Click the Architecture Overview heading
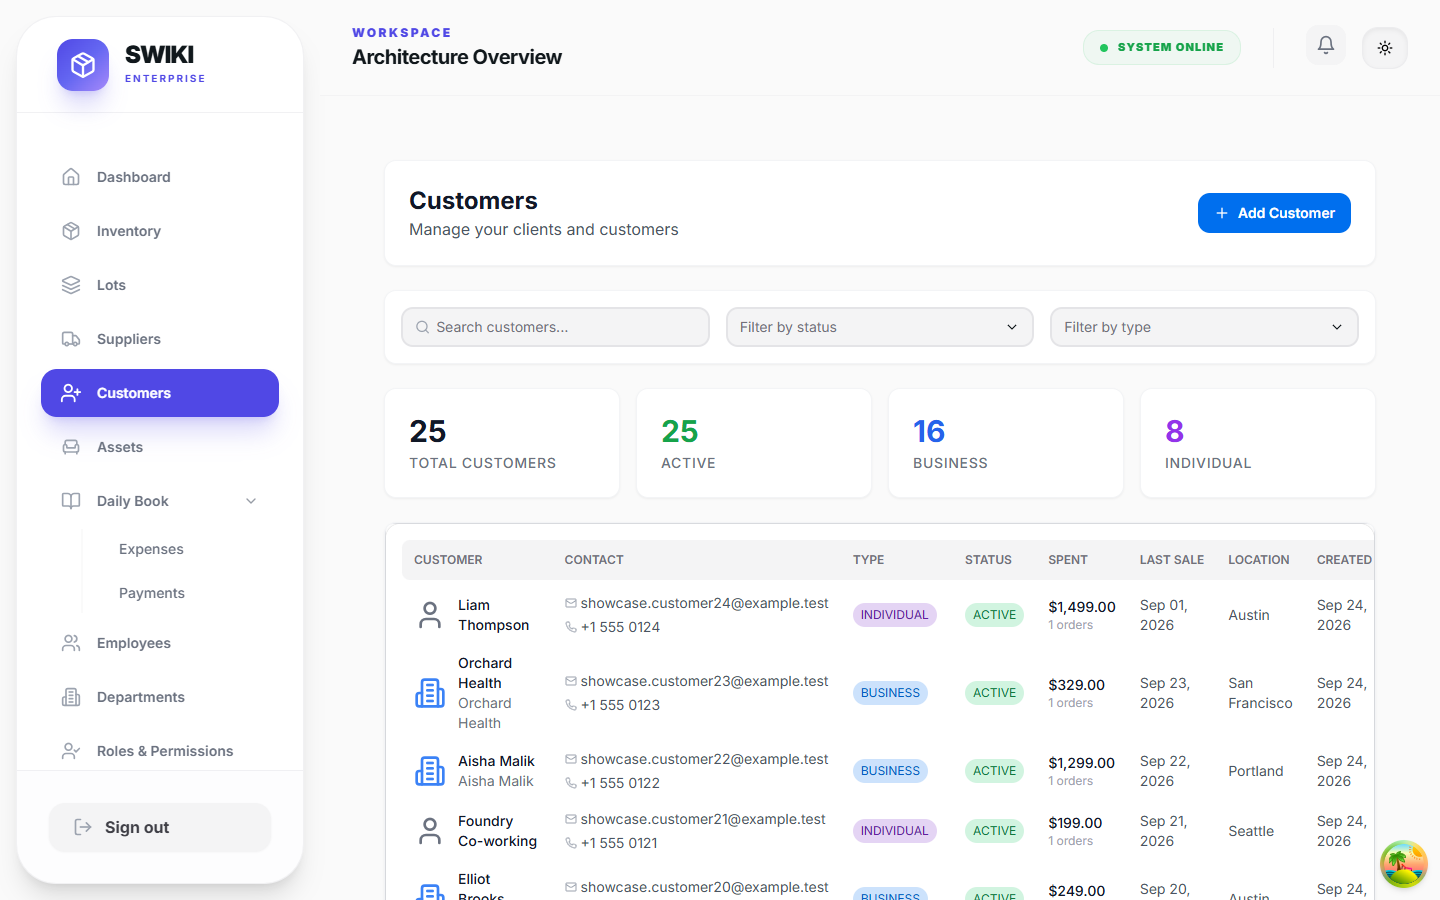This screenshot has height=900, width=1440. (457, 57)
